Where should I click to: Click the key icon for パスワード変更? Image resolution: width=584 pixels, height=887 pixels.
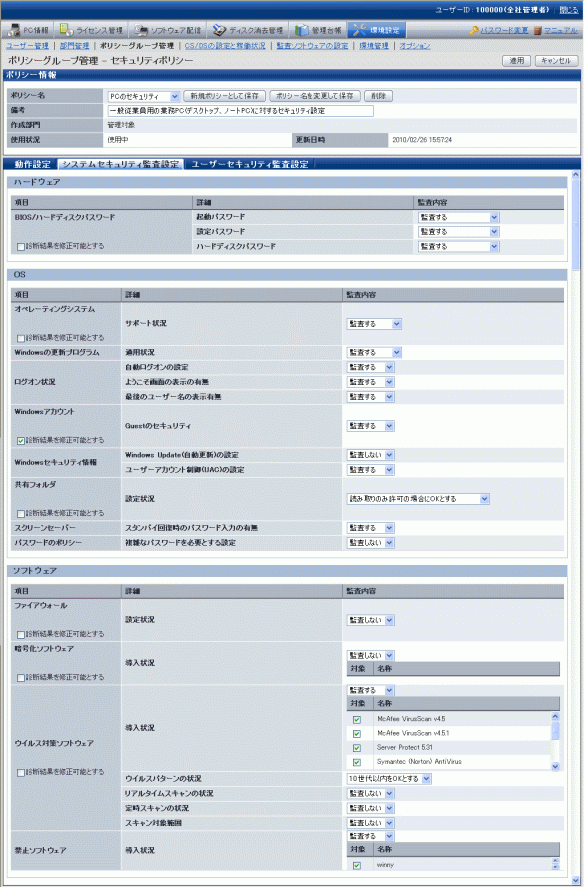474,31
